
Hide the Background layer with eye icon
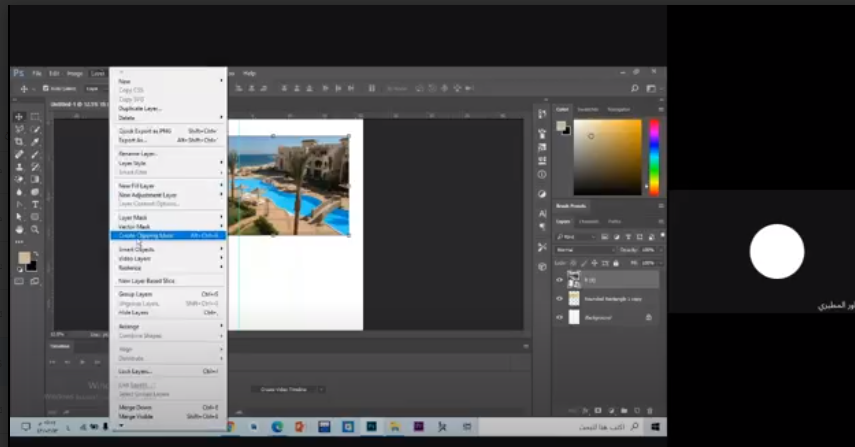(559, 317)
